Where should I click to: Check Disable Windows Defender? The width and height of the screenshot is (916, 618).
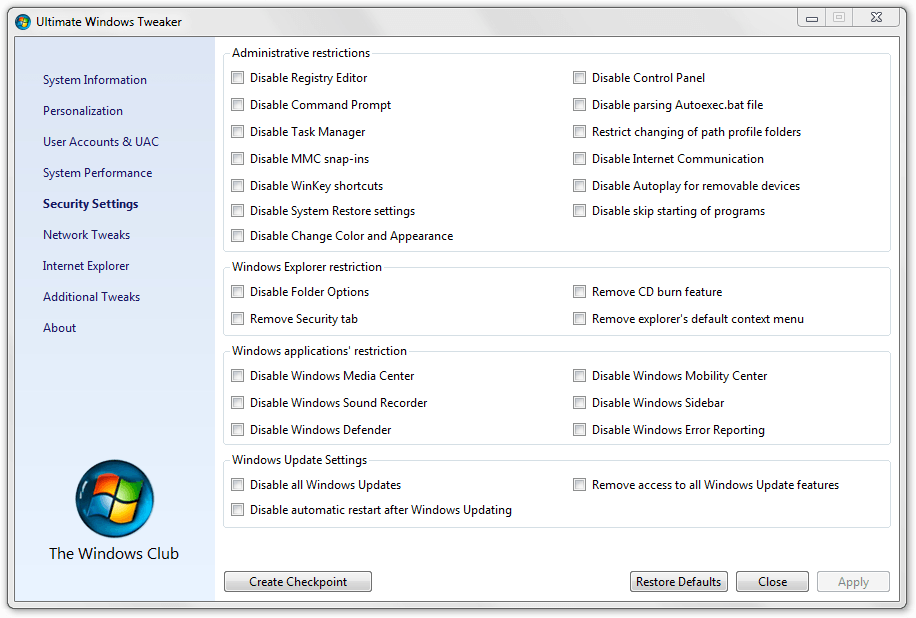point(237,429)
